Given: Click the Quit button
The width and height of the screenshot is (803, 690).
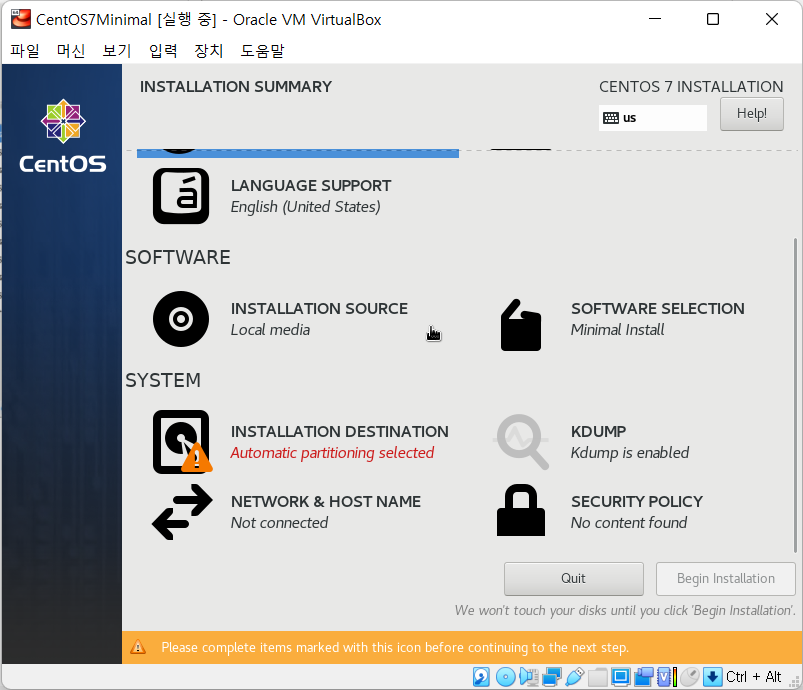Looking at the screenshot, I should pyautogui.click(x=574, y=579).
